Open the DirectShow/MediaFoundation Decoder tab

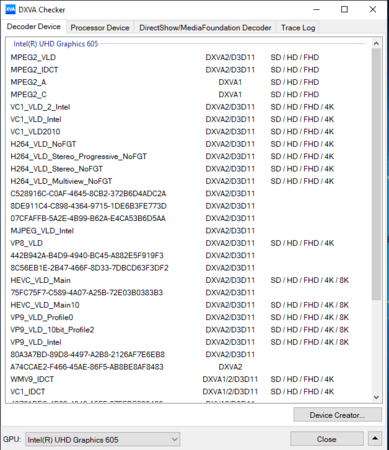(x=205, y=28)
